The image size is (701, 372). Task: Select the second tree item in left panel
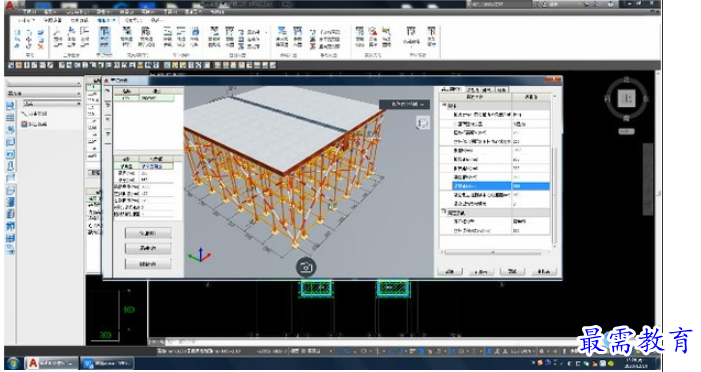coord(35,124)
